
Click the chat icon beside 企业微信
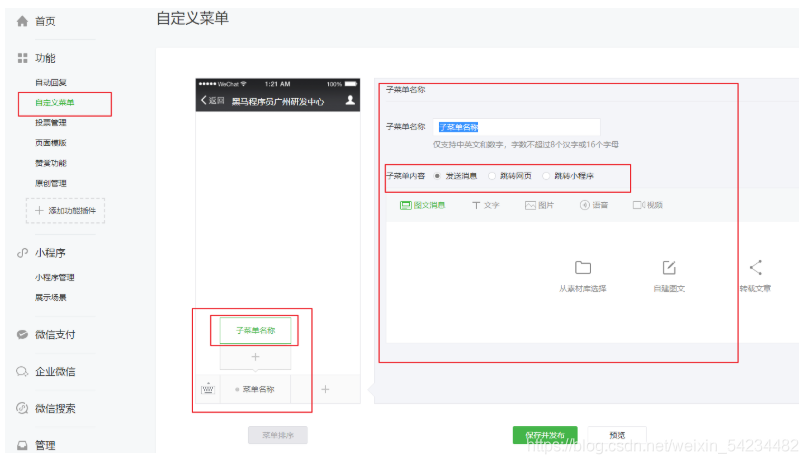22,371
